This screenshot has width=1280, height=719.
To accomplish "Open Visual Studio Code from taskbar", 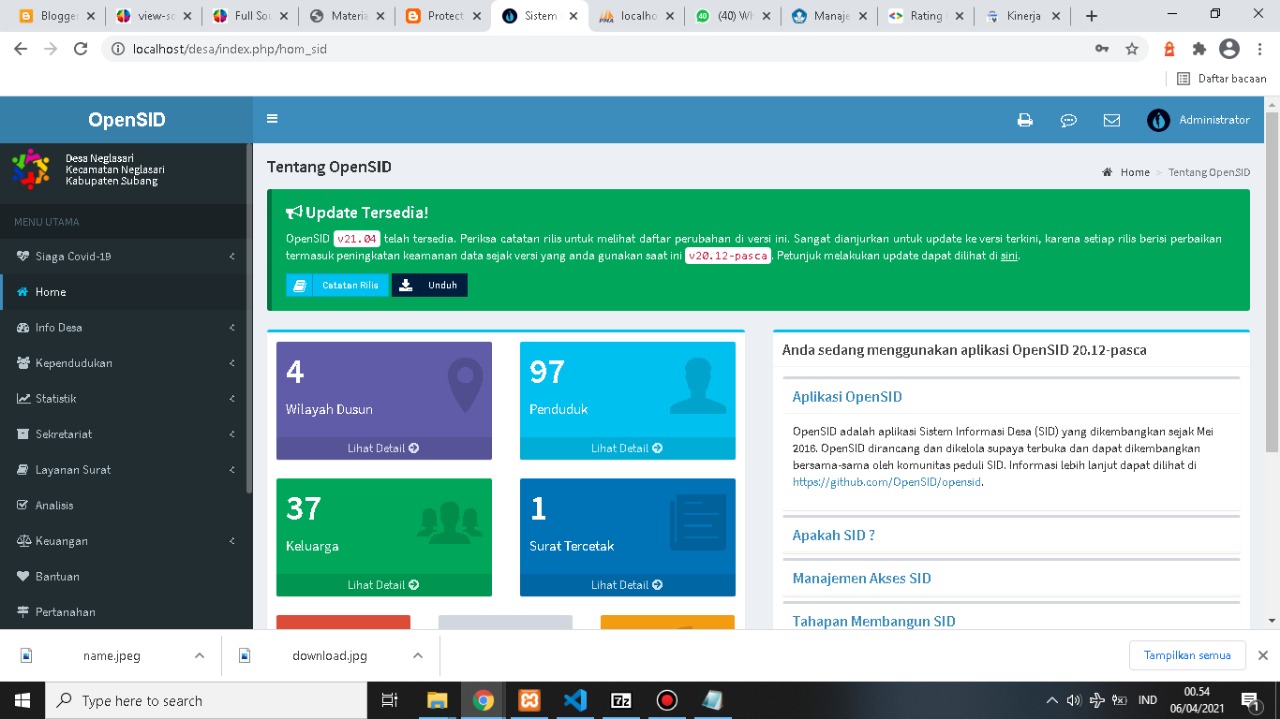I will coord(575,700).
